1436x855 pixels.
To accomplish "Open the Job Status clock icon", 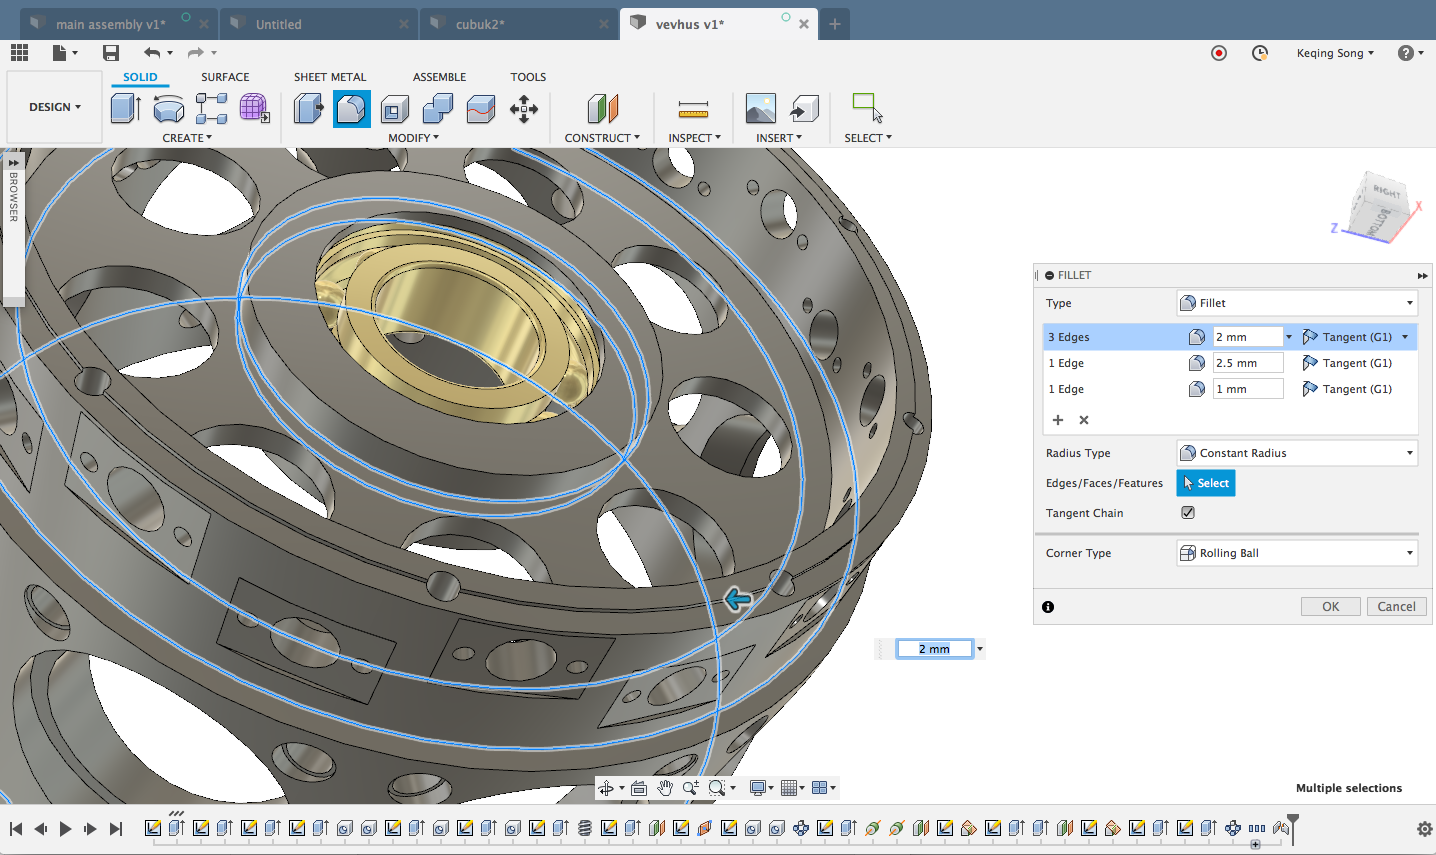I will (x=1260, y=53).
